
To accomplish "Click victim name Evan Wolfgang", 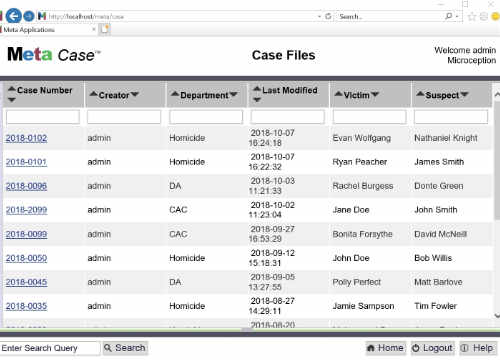I will pos(362,138).
